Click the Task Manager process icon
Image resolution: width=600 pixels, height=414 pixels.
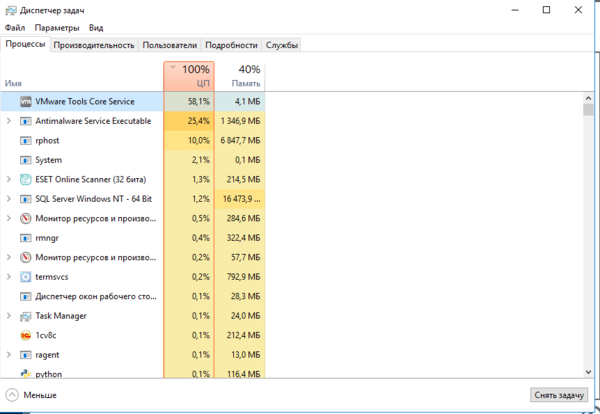click(26, 316)
